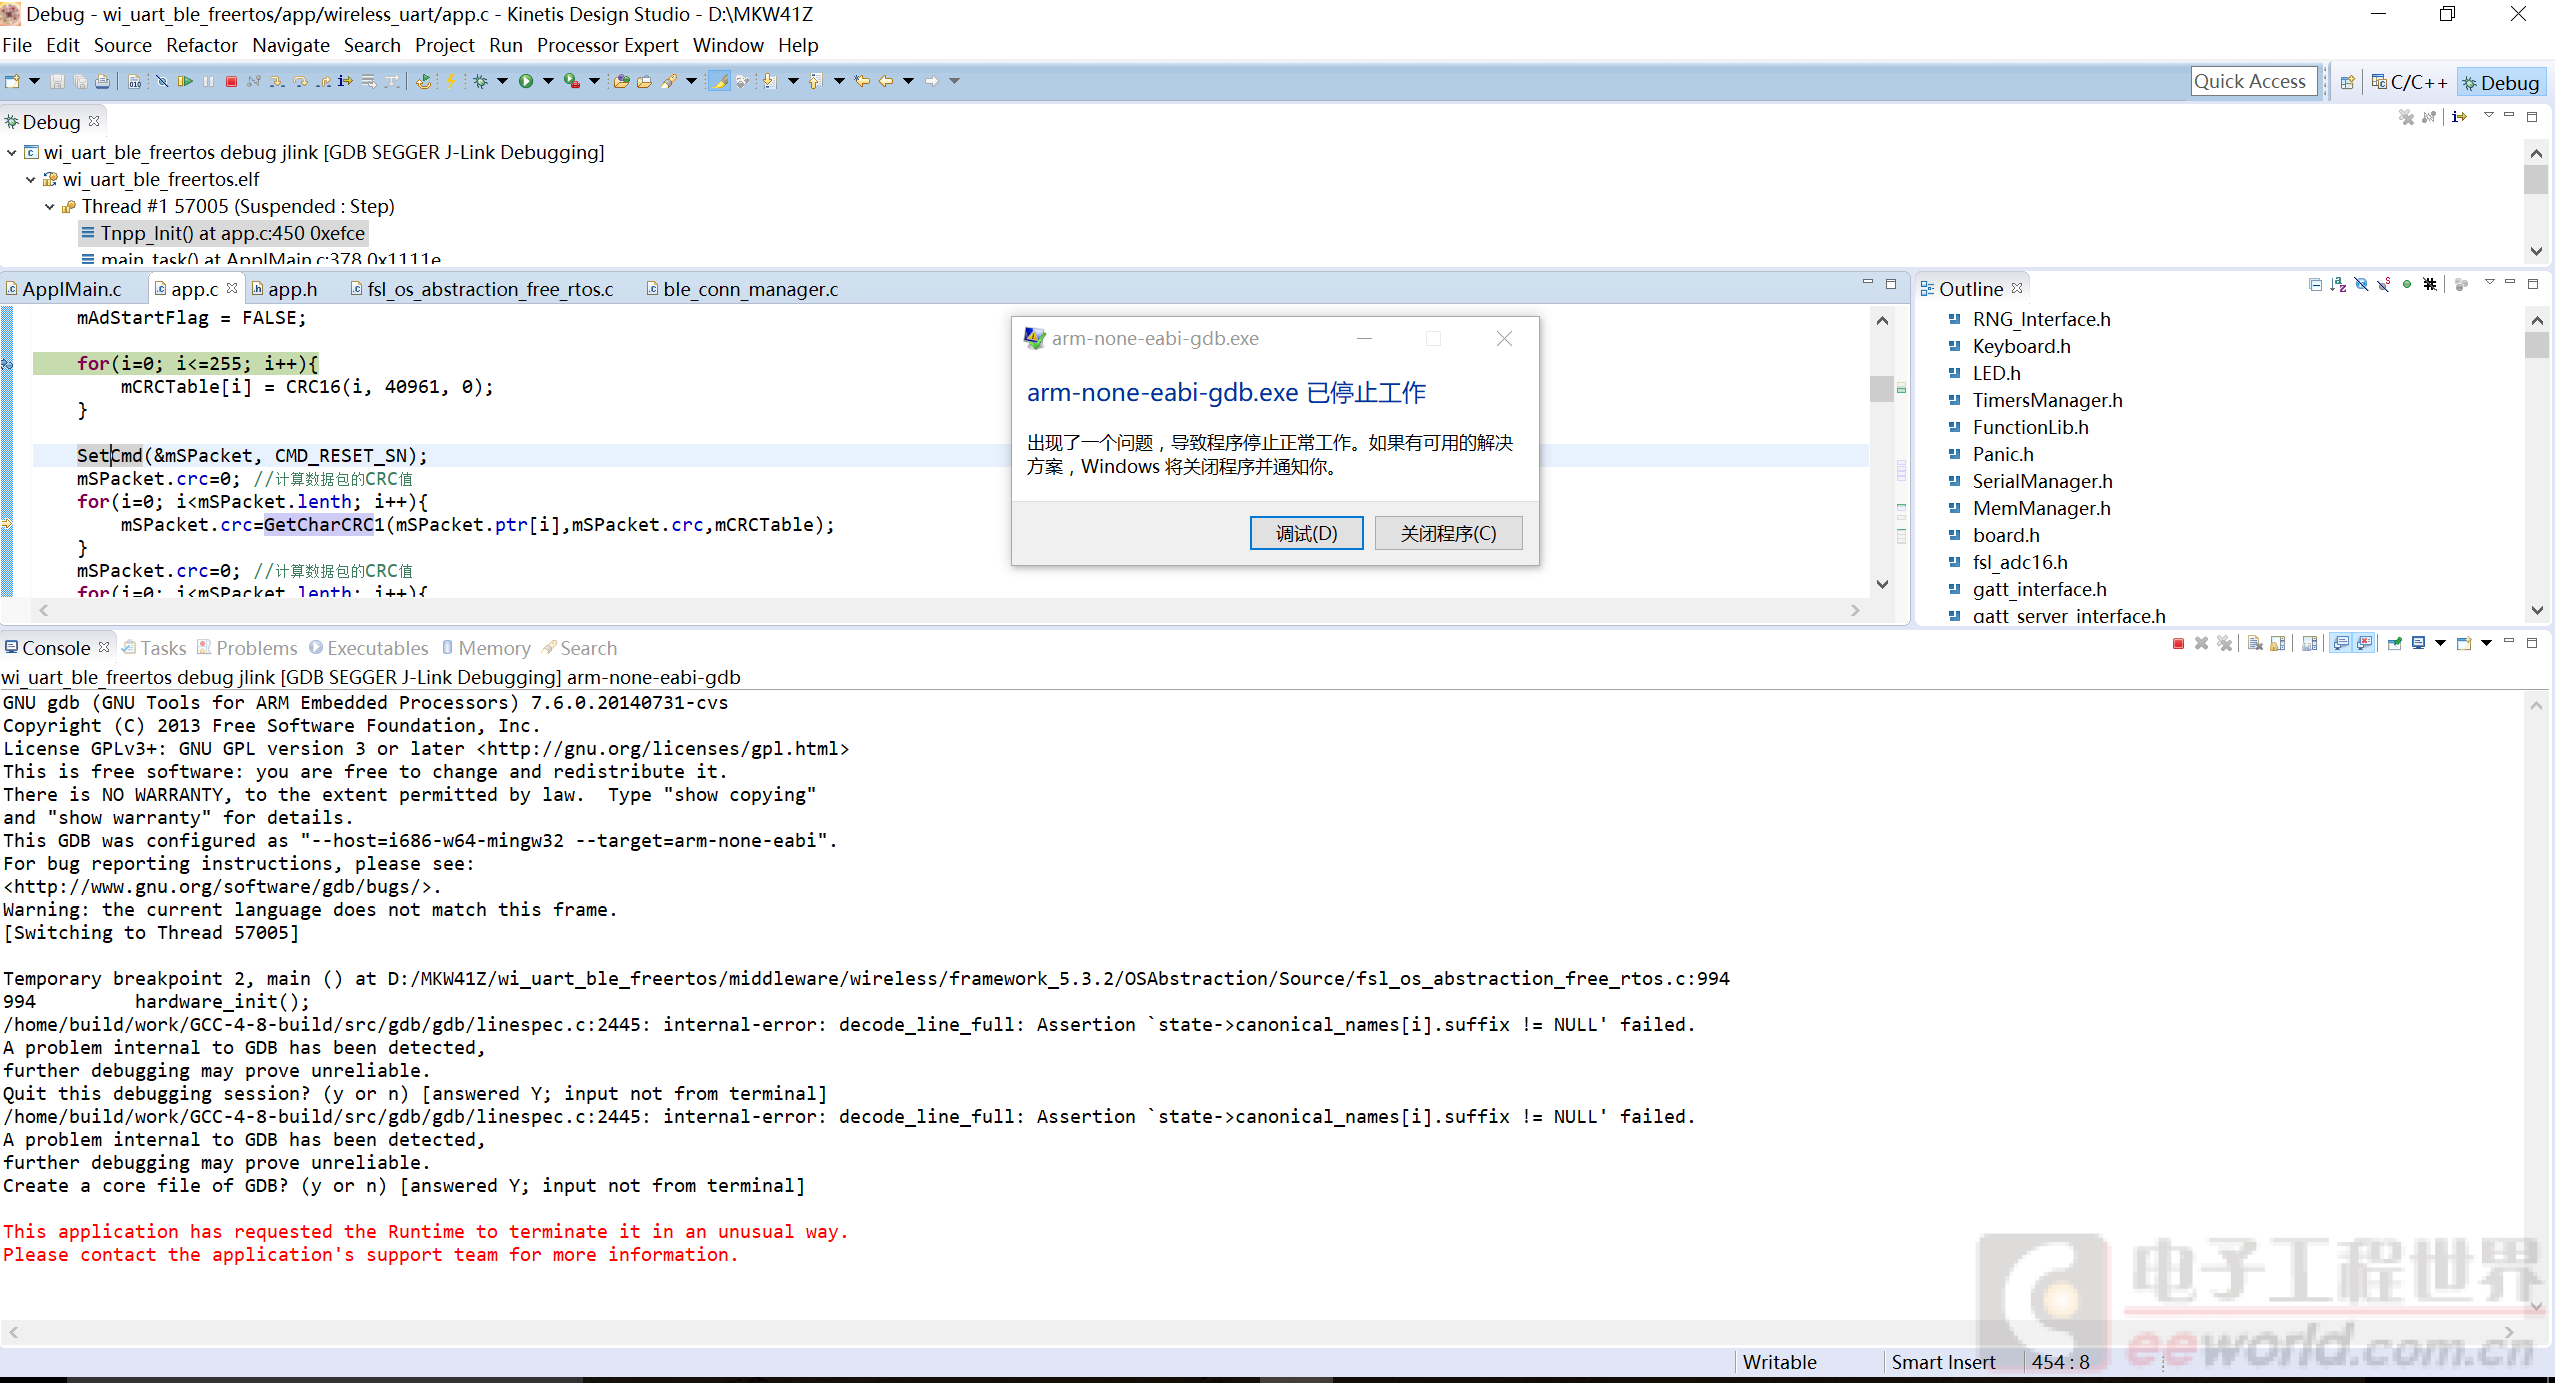Click the 关闭程序(C) button in crash dialog
Viewport: 2555px width, 1383px height.
[x=1448, y=533]
